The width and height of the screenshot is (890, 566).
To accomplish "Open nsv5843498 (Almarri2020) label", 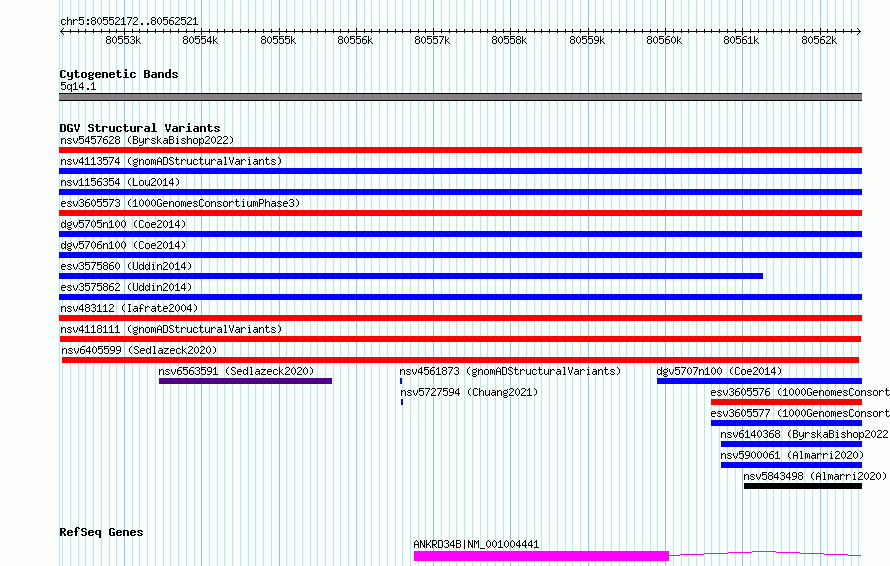I will 815,476.
